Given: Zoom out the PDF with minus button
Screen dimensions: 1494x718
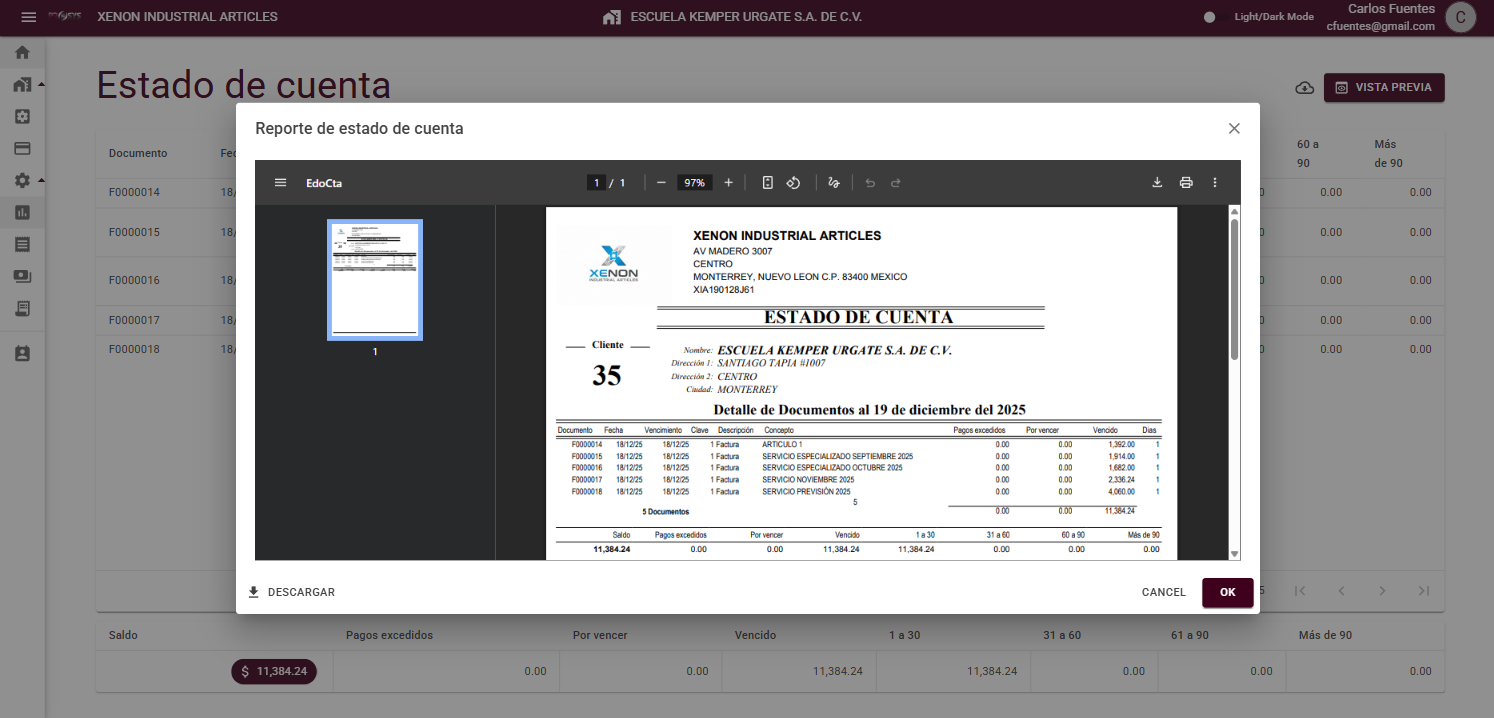Looking at the screenshot, I should tap(661, 183).
